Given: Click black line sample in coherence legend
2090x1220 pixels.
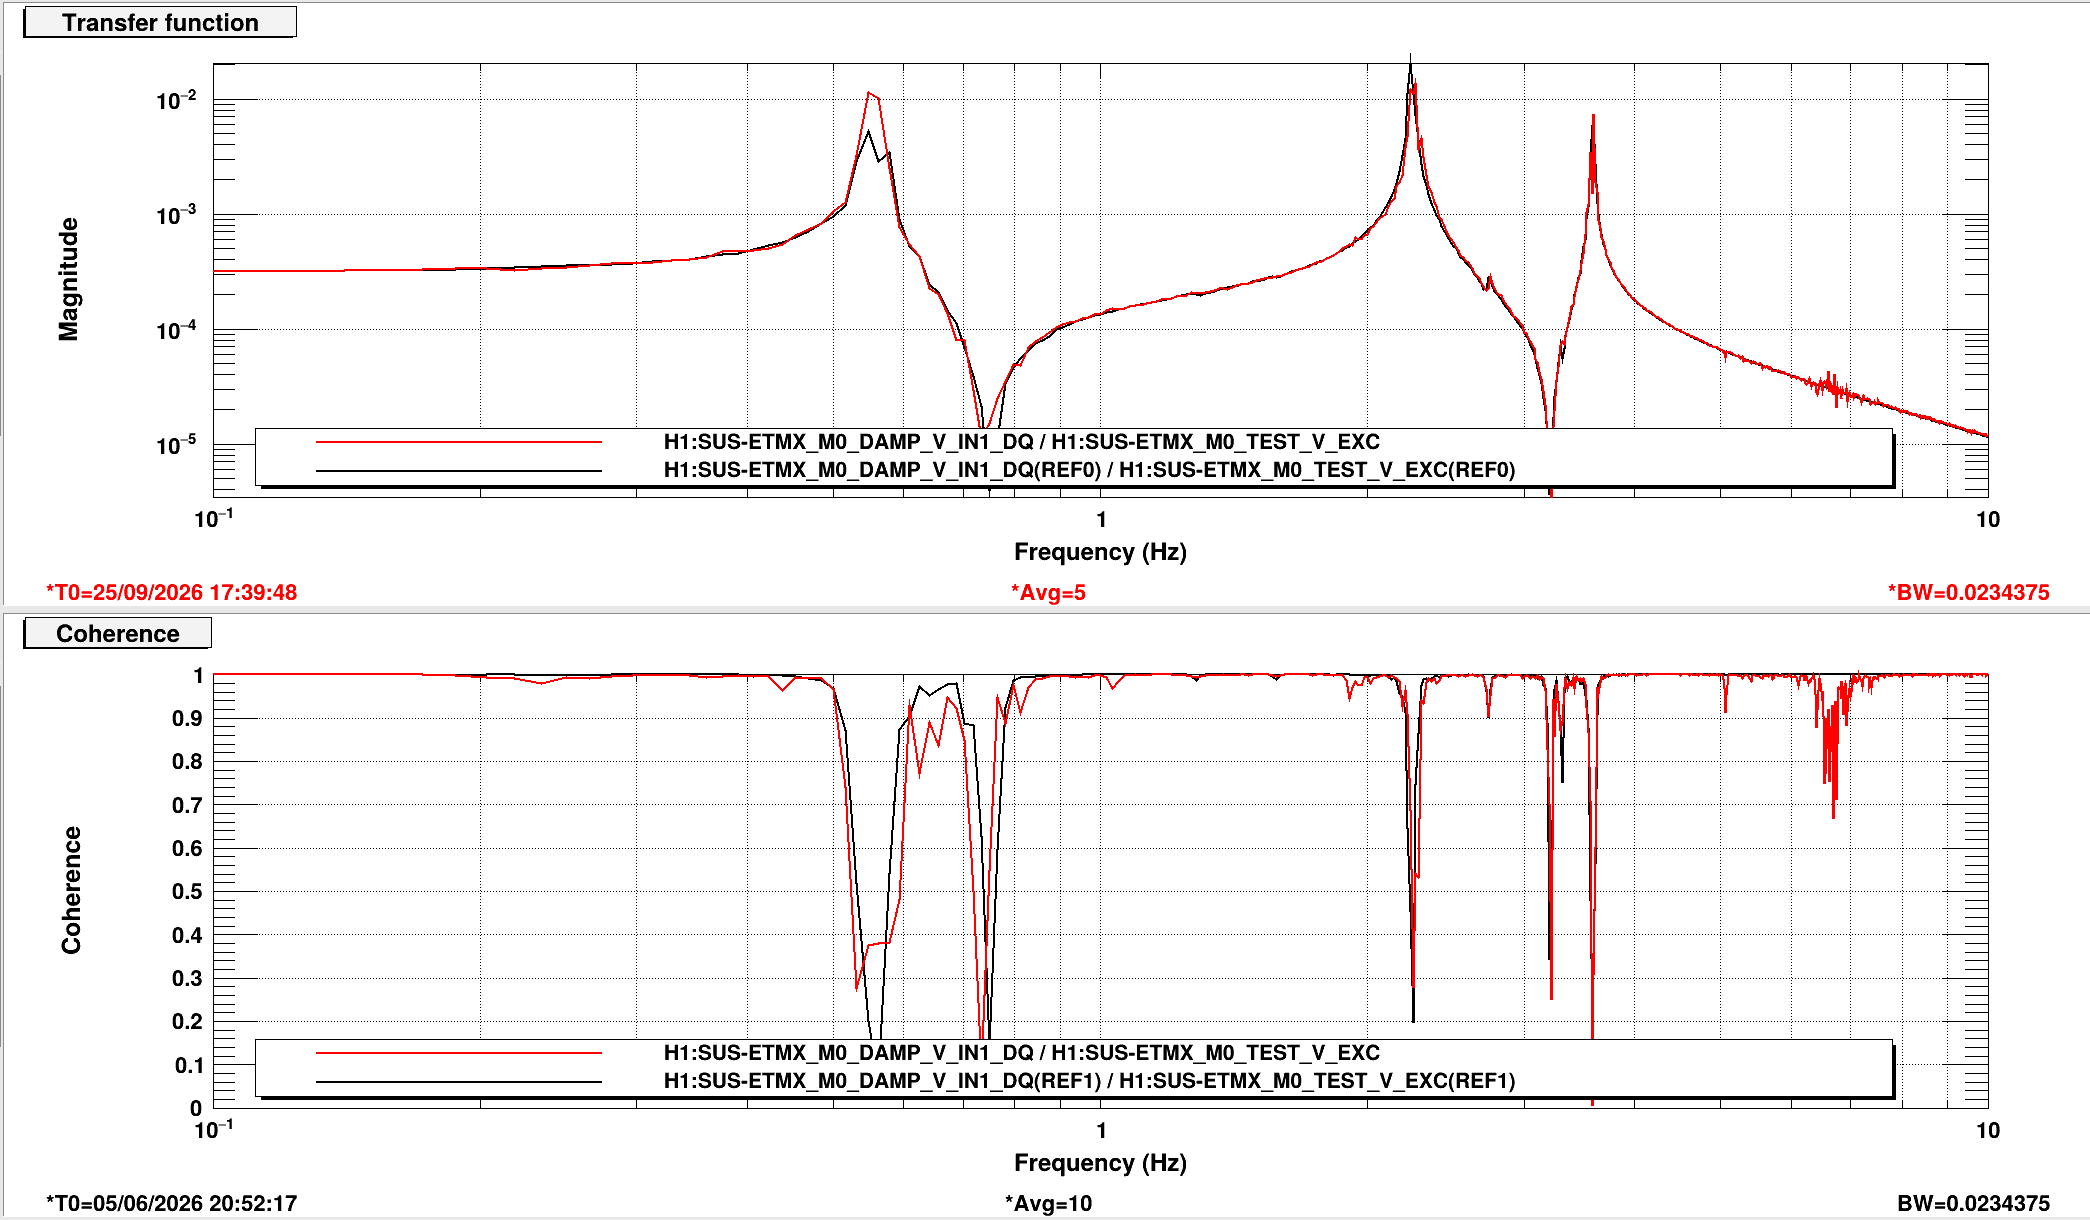Looking at the screenshot, I should click(459, 1081).
